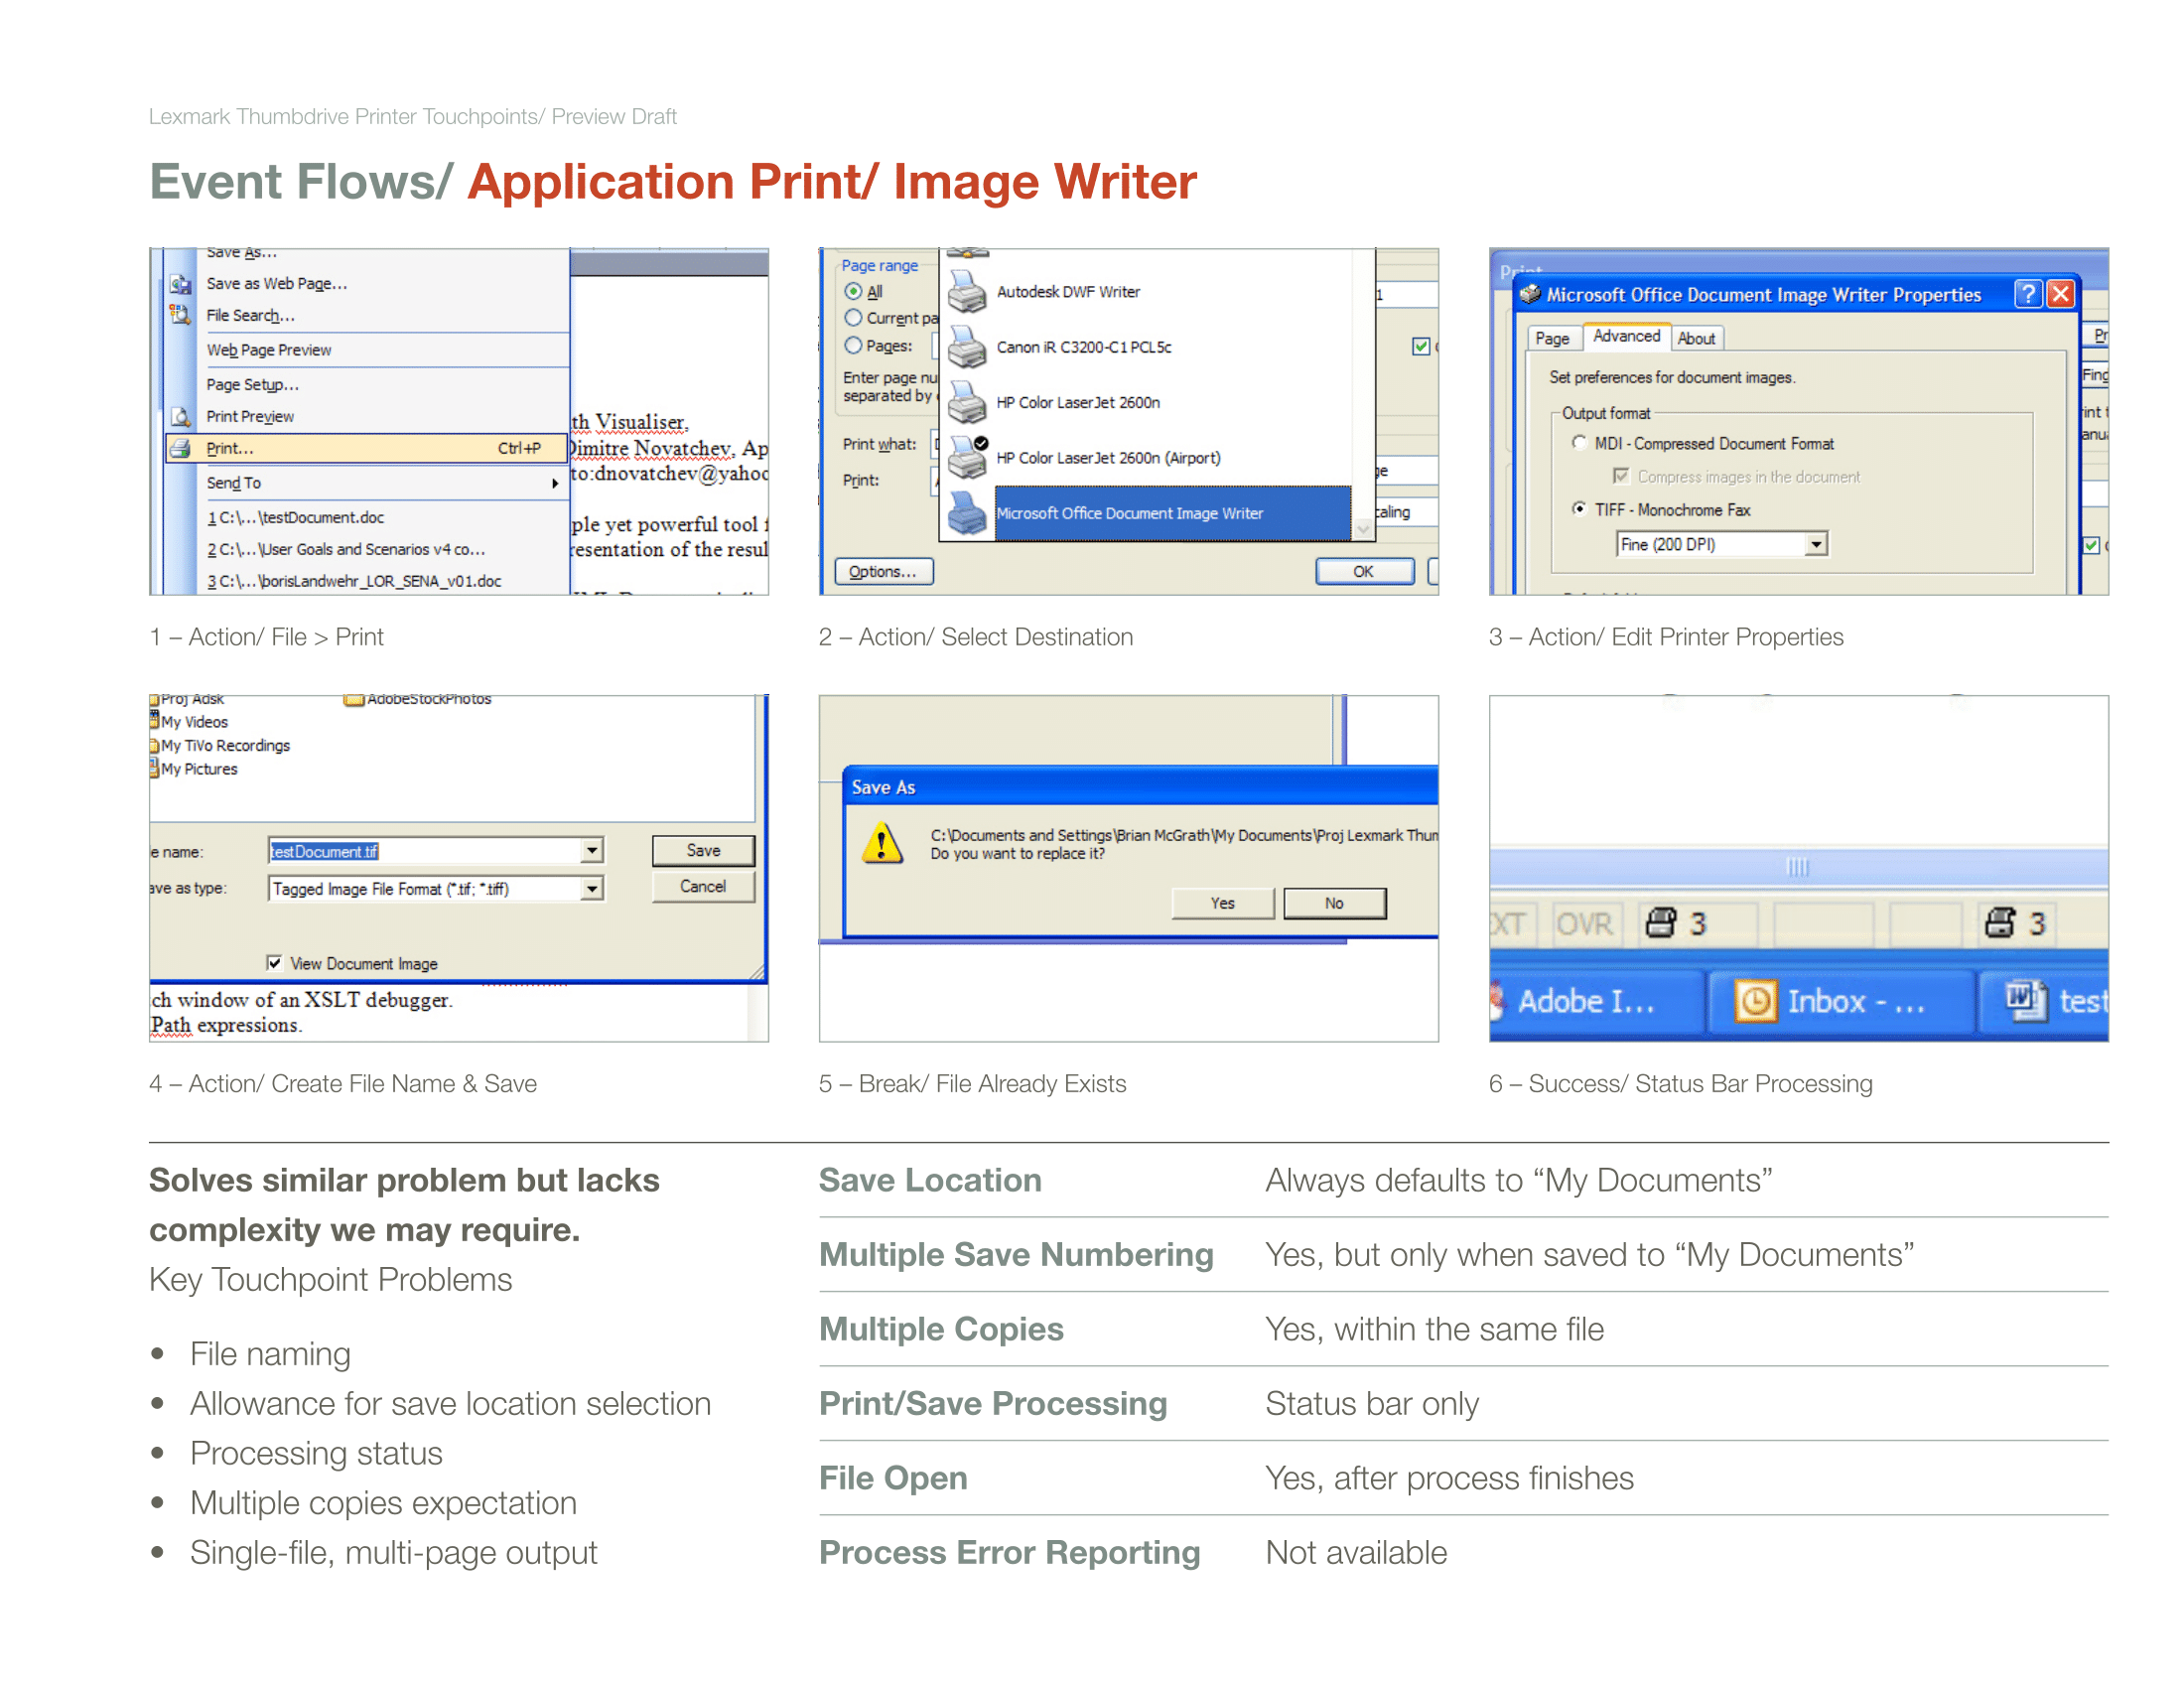Click the Image Writer Properties title bar icon
Viewport: 2184px width, 1688px height.
coord(1530,294)
